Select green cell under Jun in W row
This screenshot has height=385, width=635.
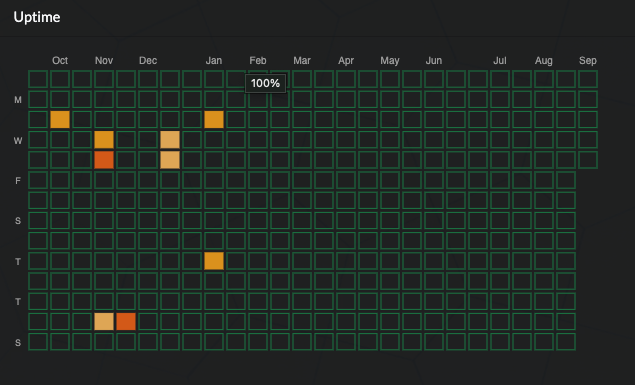[x=434, y=140]
